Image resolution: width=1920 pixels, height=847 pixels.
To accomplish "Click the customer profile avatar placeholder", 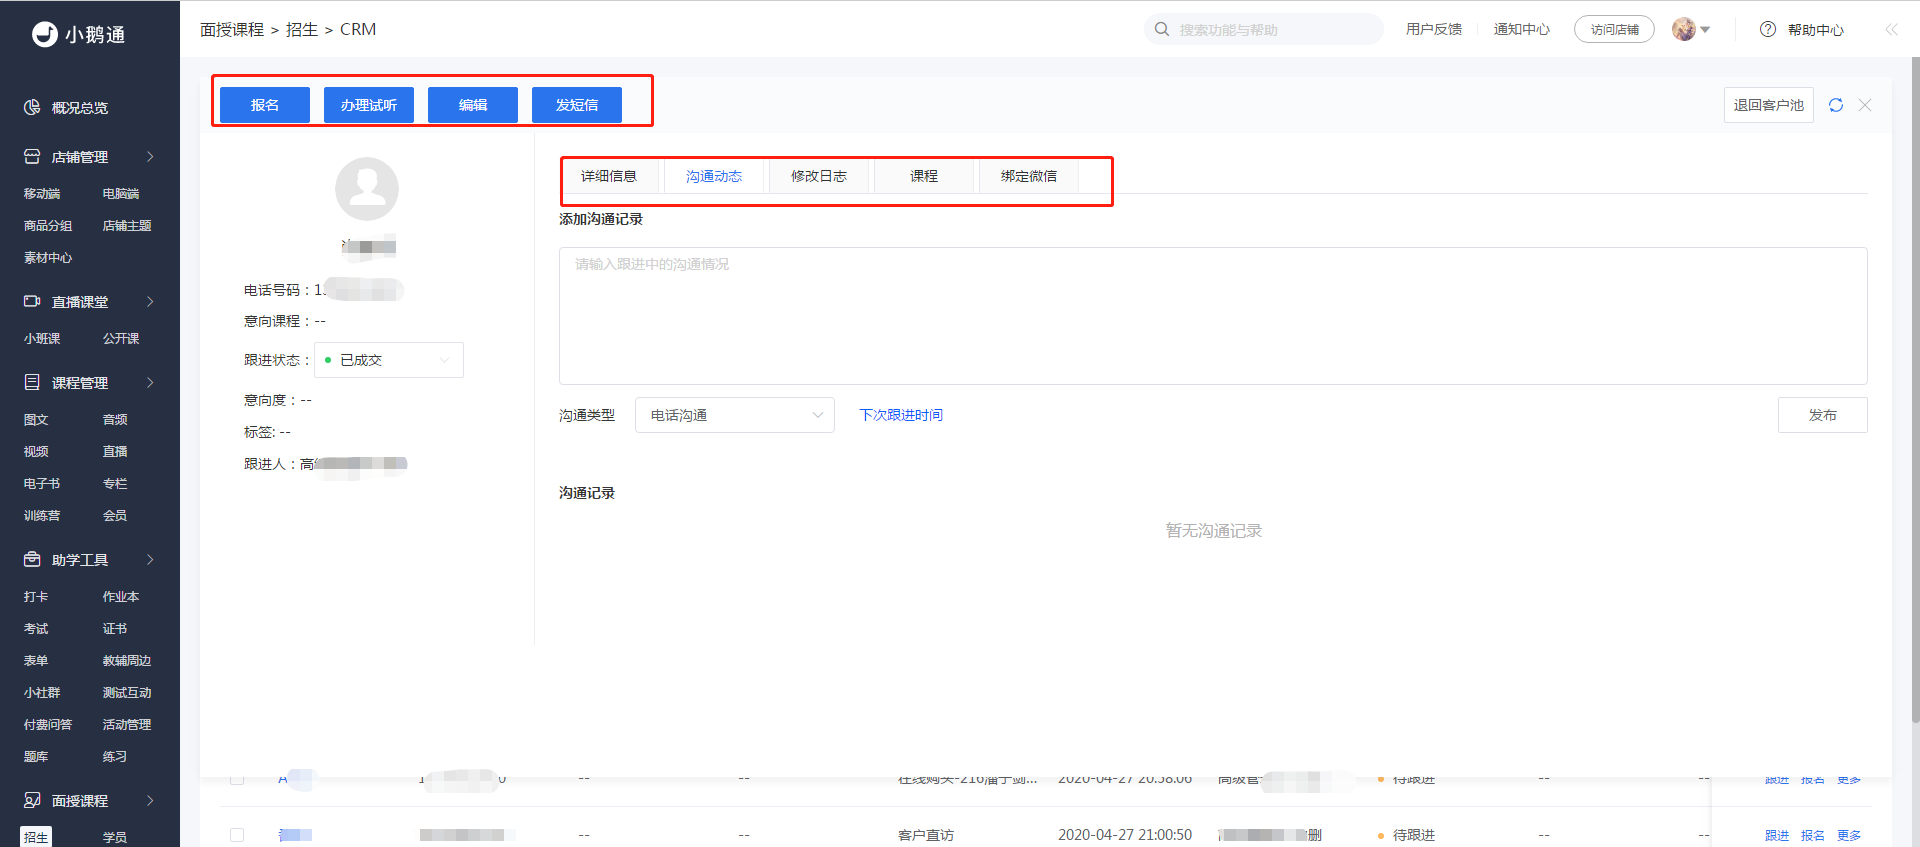I will point(367,189).
